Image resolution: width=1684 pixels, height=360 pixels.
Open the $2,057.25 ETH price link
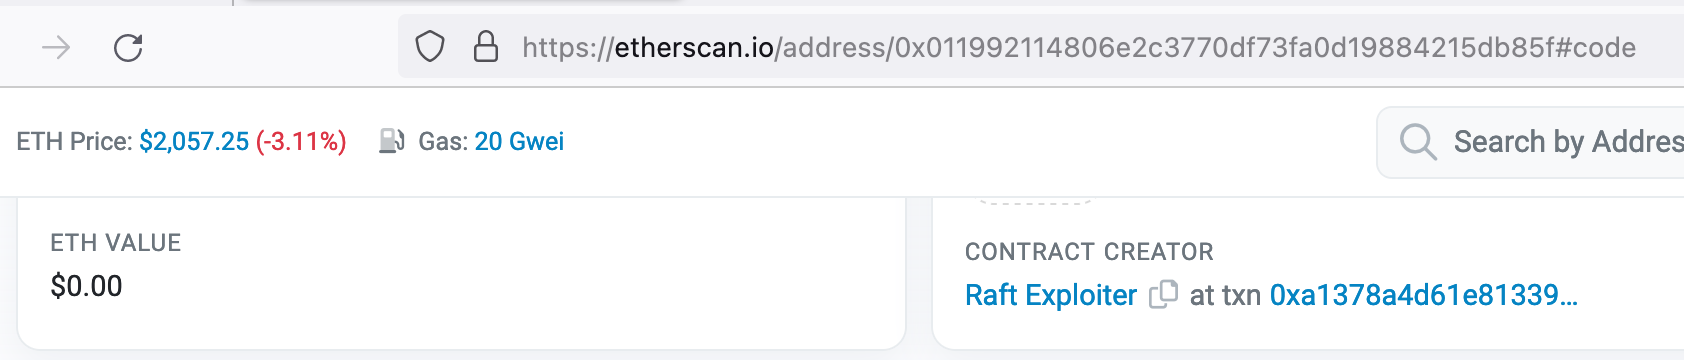coord(194,141)
